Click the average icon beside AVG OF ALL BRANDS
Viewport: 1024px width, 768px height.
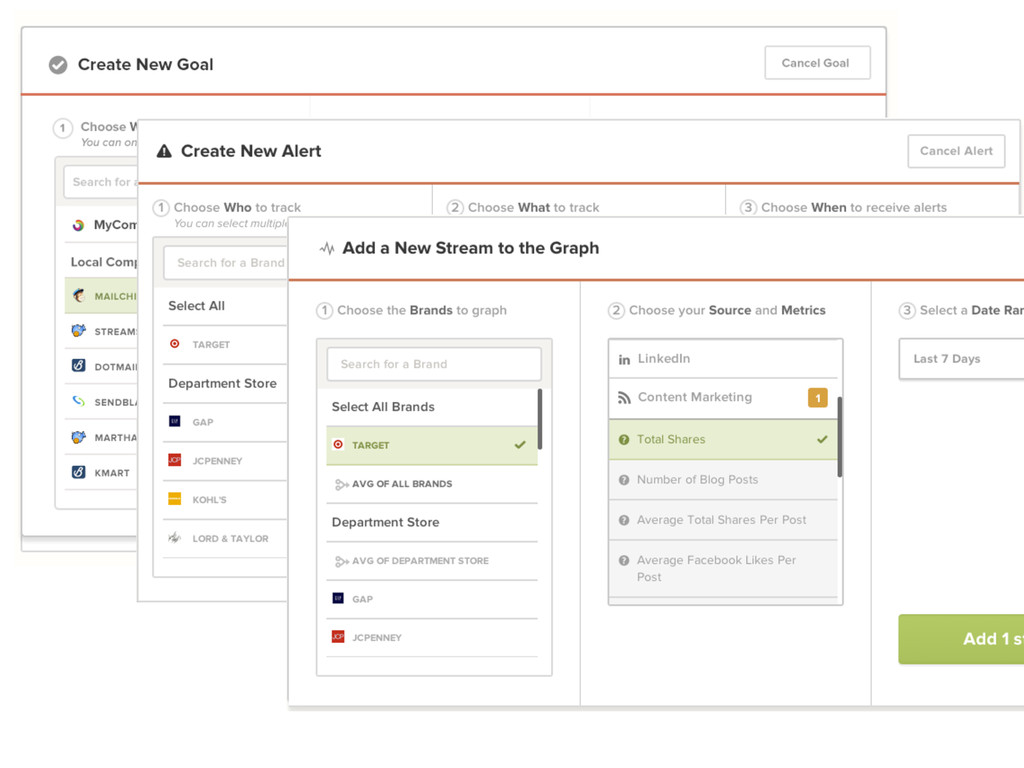[x=342, y=485]
